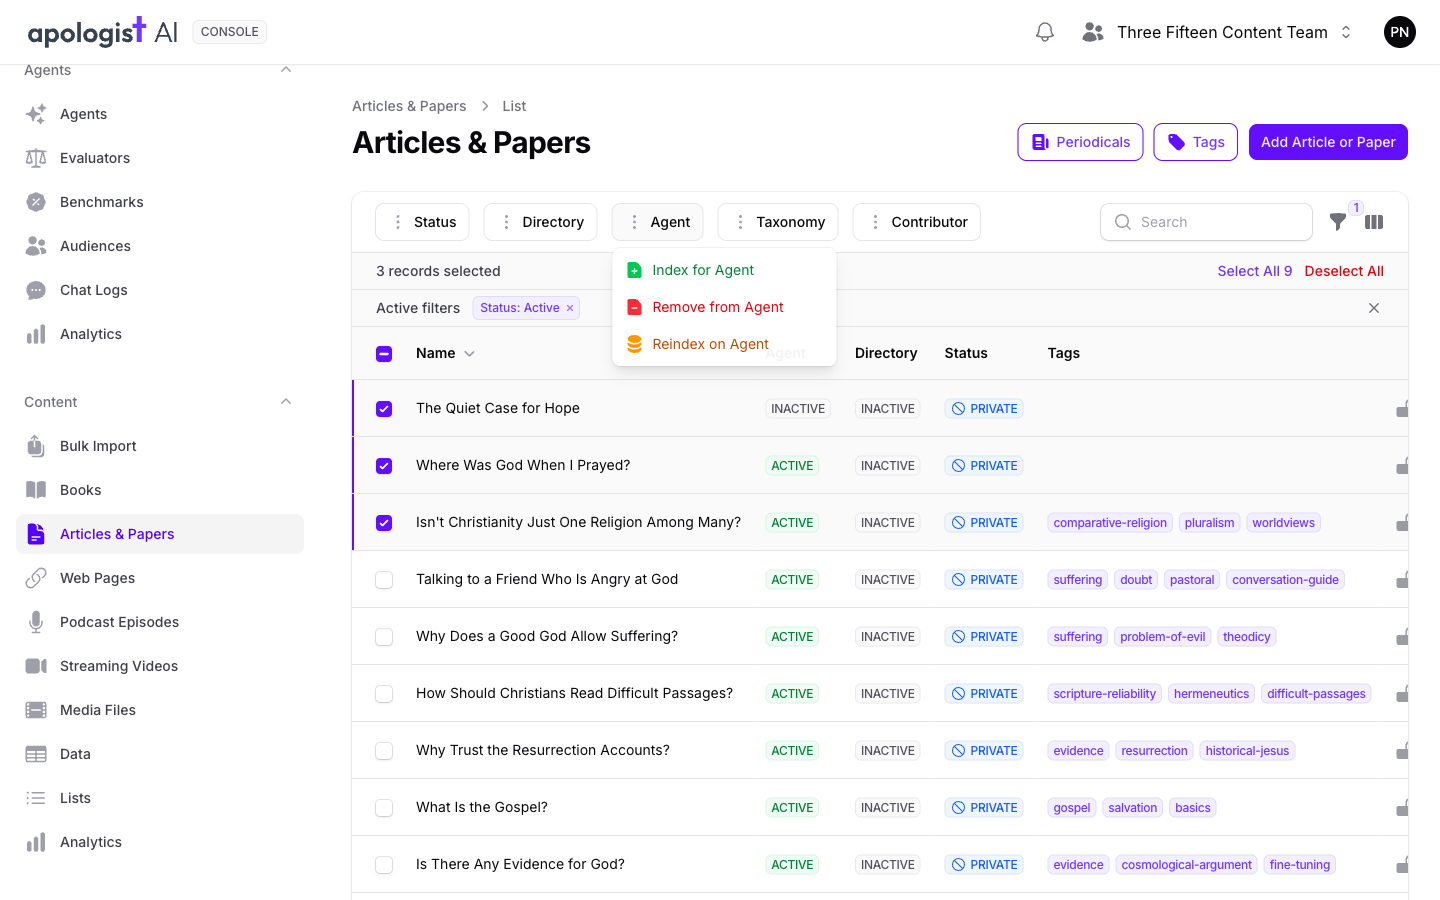
Task: Open the notifications bell
Action: (x=1045, y=32)
